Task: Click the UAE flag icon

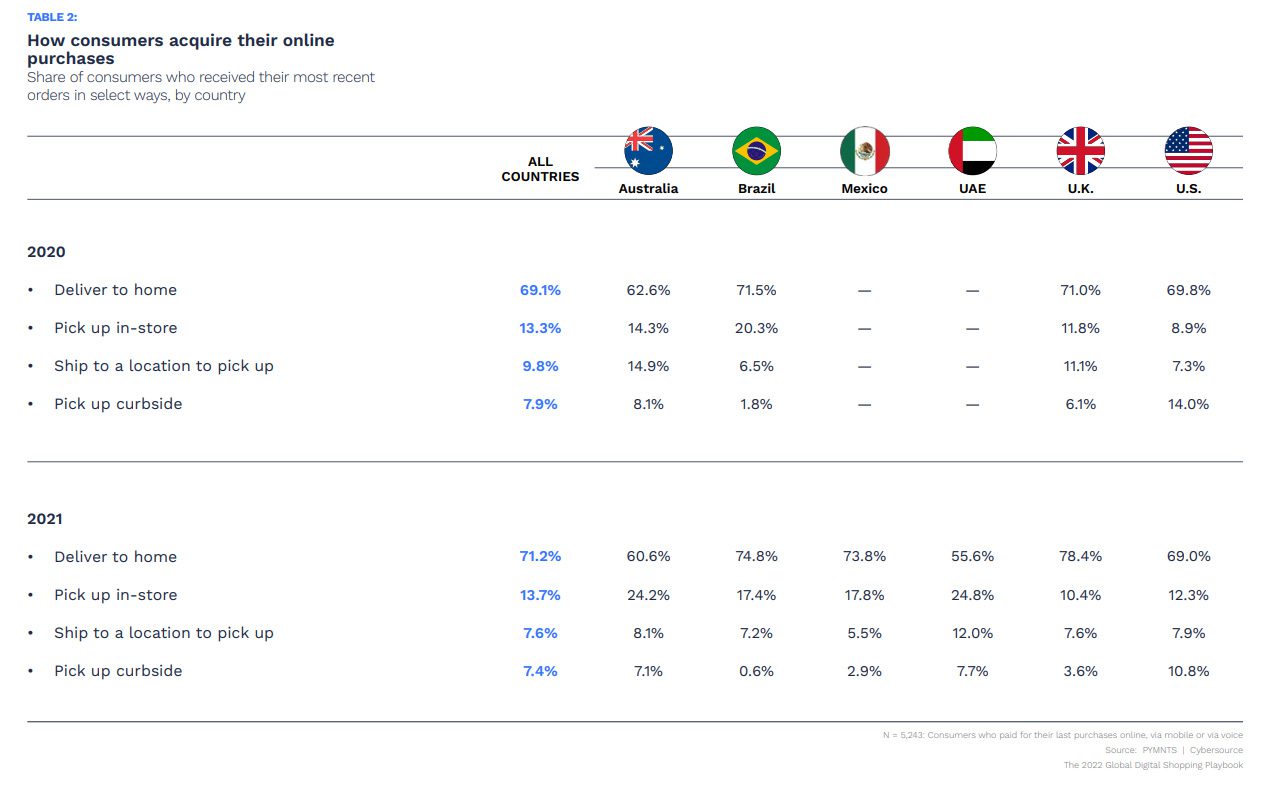Action: [972, 151]
